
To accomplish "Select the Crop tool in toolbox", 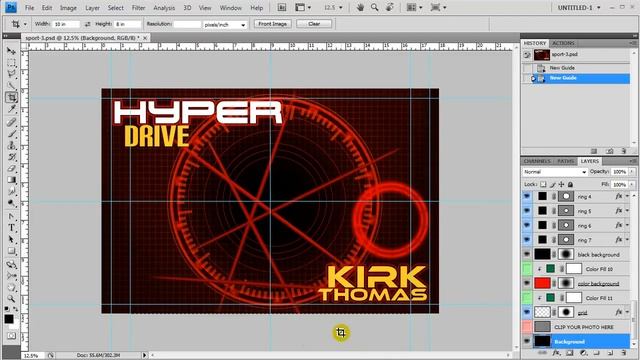I will [x=11, y=97].
